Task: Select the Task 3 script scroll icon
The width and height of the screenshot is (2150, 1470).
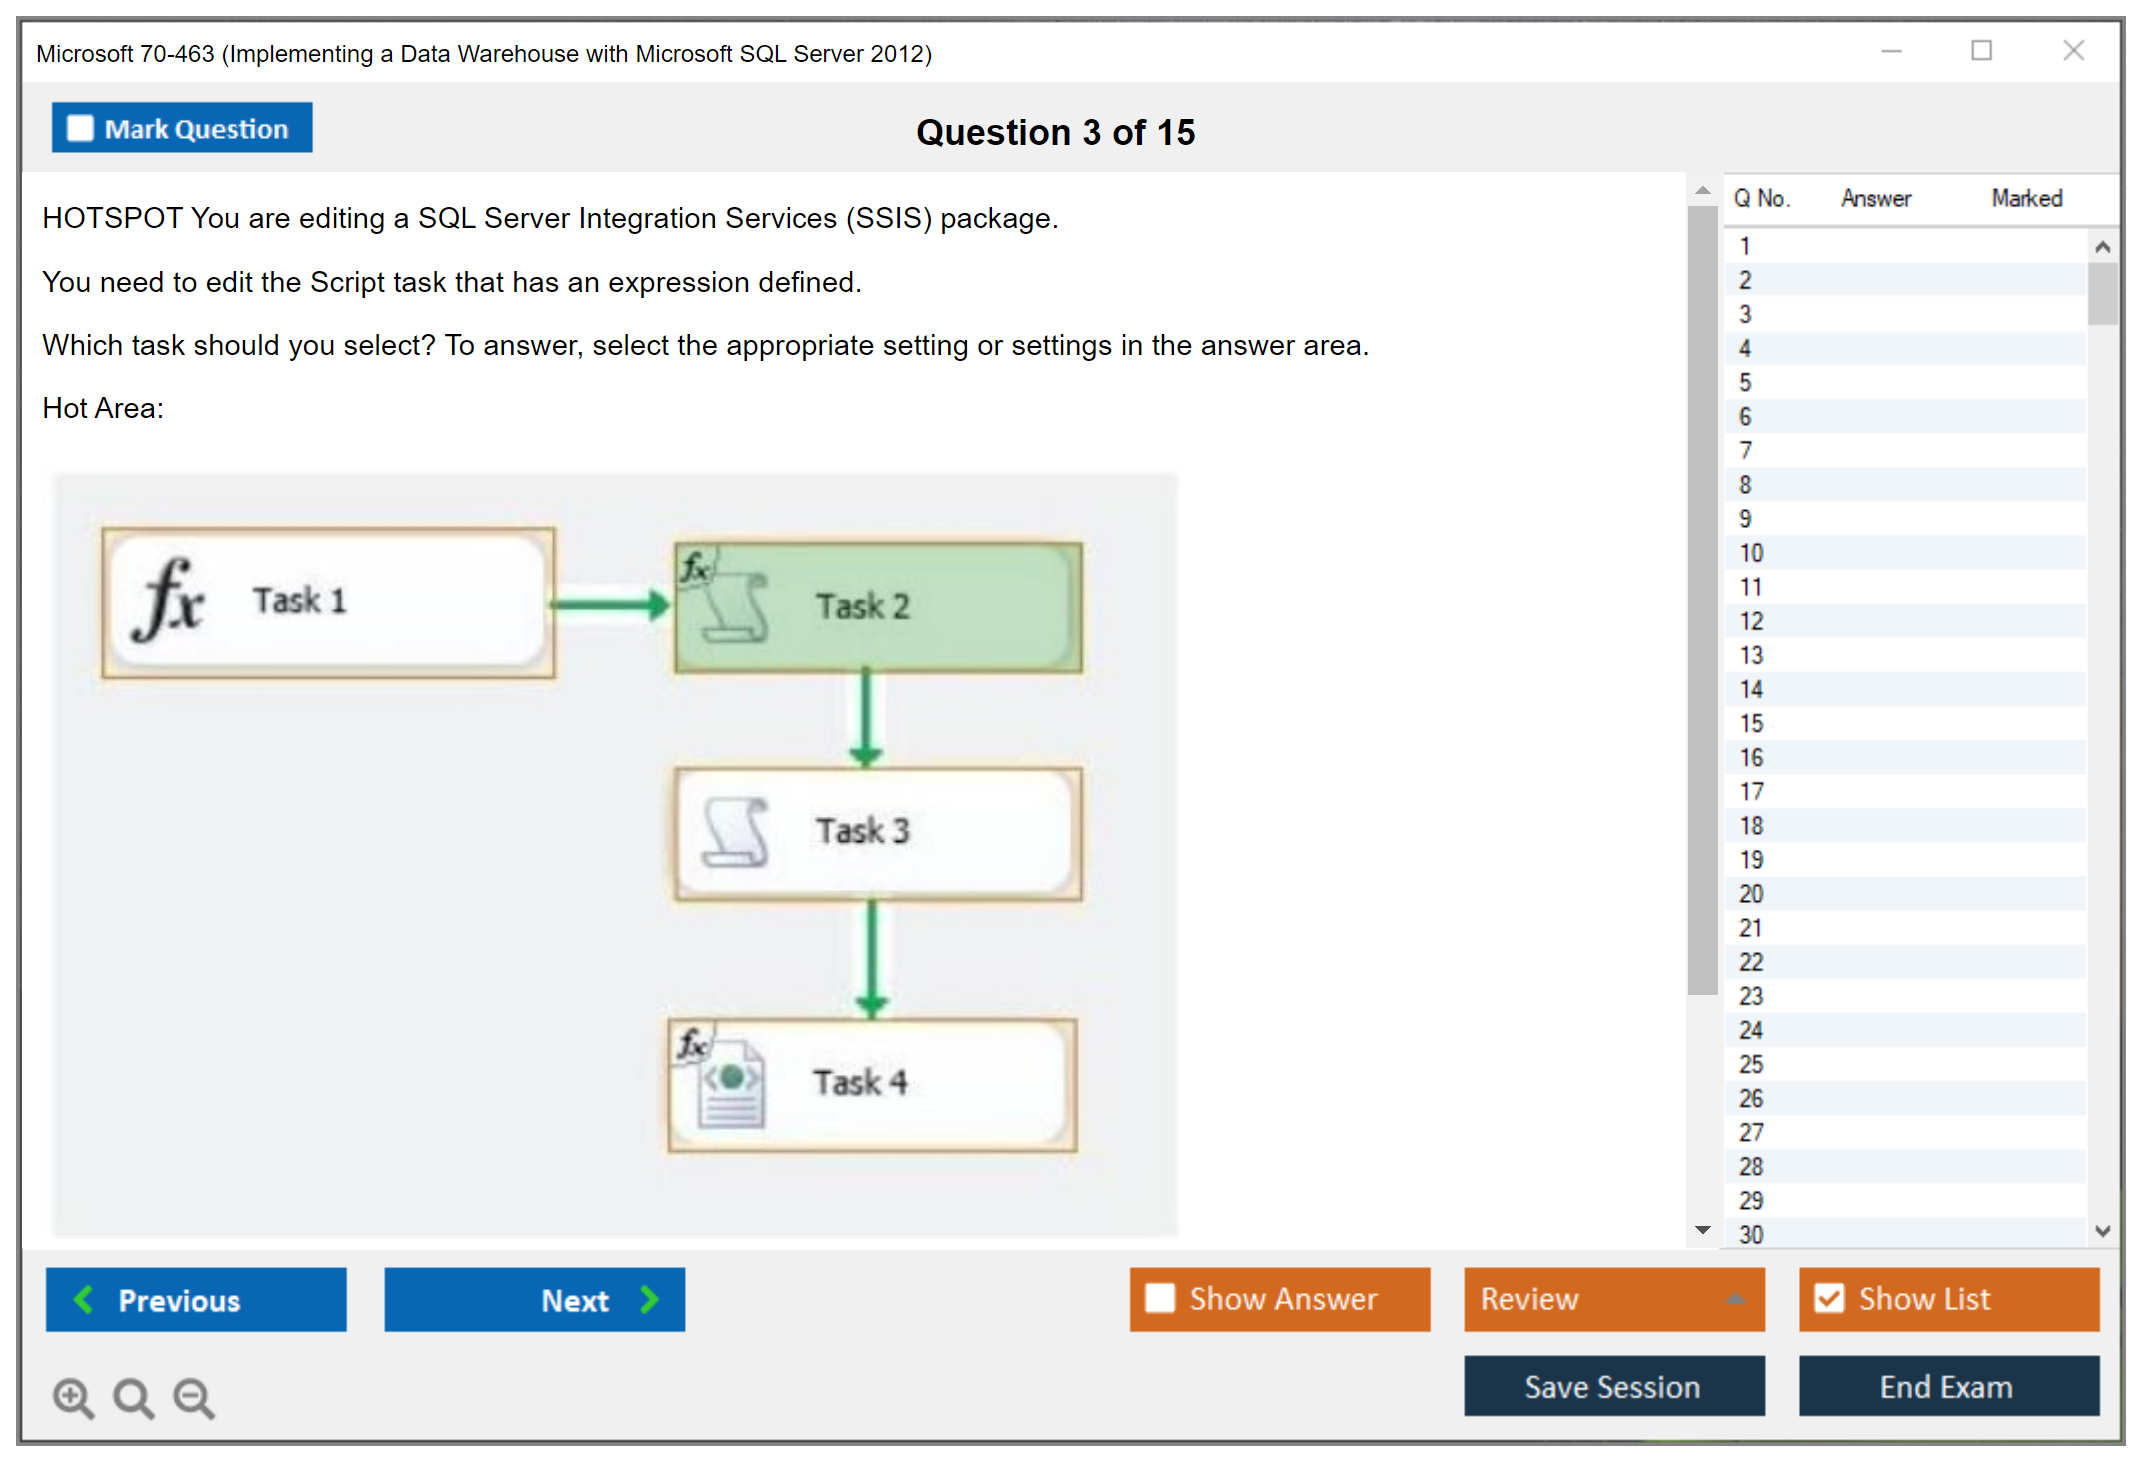Action: pyautogui.click(x=735, y=831)
